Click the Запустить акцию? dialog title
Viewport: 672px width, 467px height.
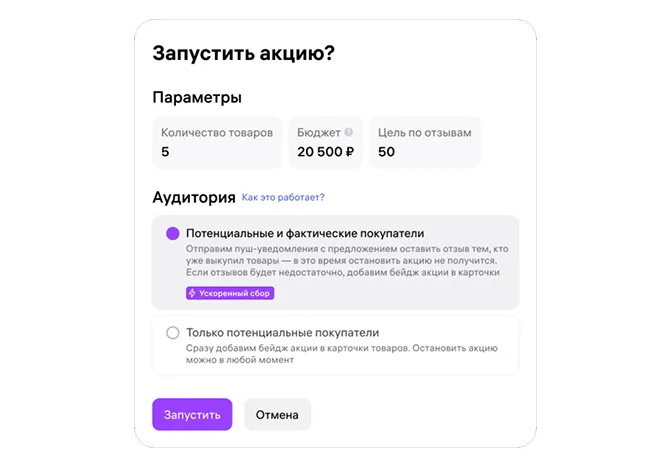coord(243,54)
